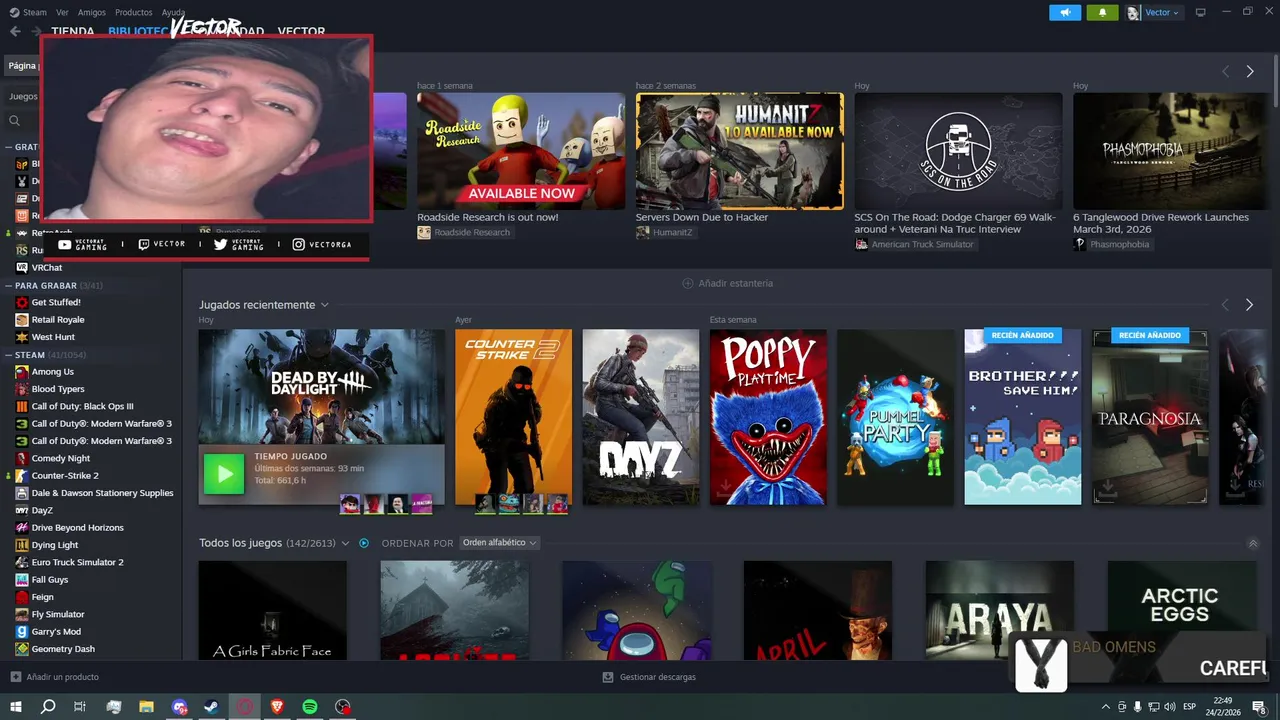Go back with the navigation arrow
The image size is (1280, 720).
15,31
